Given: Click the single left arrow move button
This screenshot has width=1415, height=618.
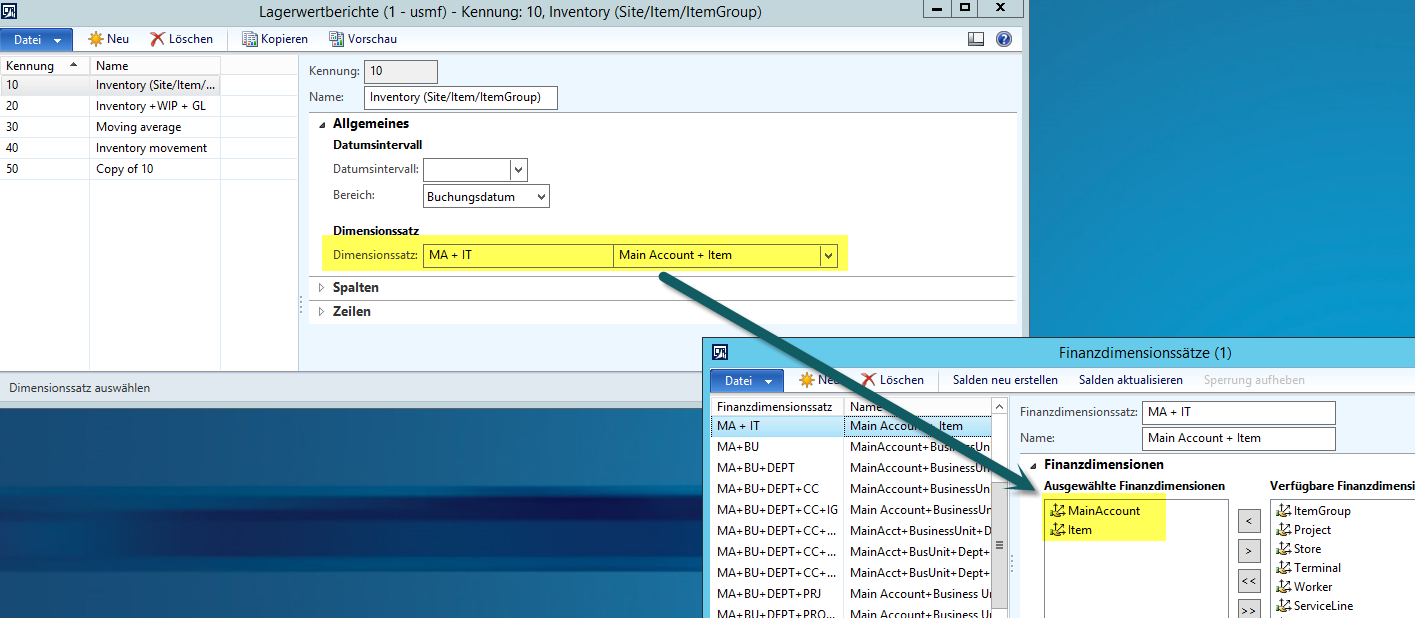Looking at the screenshot, I should pos(1248,520).
